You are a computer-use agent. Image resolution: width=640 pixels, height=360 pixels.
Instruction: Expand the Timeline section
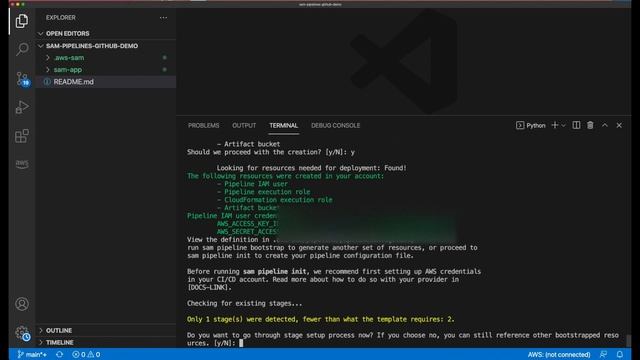click(x=60, y=342)
